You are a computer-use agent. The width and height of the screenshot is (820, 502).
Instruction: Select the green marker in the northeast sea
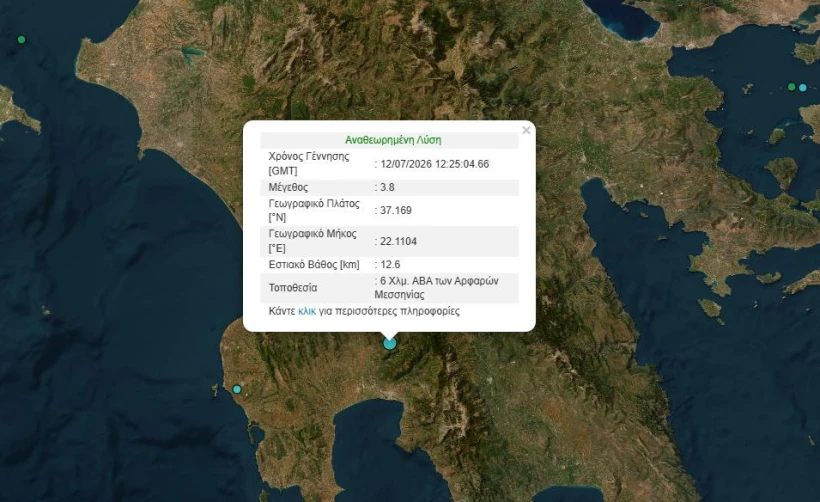tap(792, 87)
